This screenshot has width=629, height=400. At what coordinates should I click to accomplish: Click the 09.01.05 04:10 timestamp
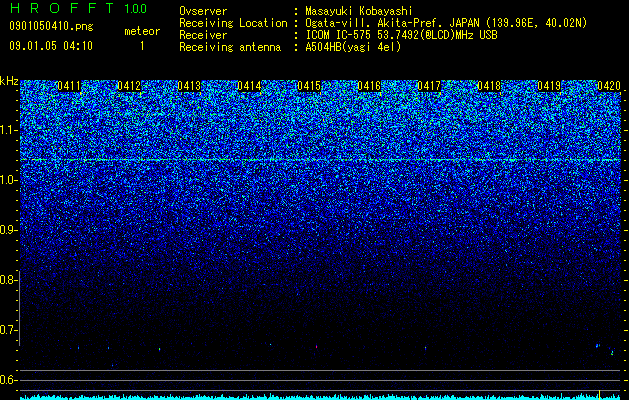click(51, 46)
